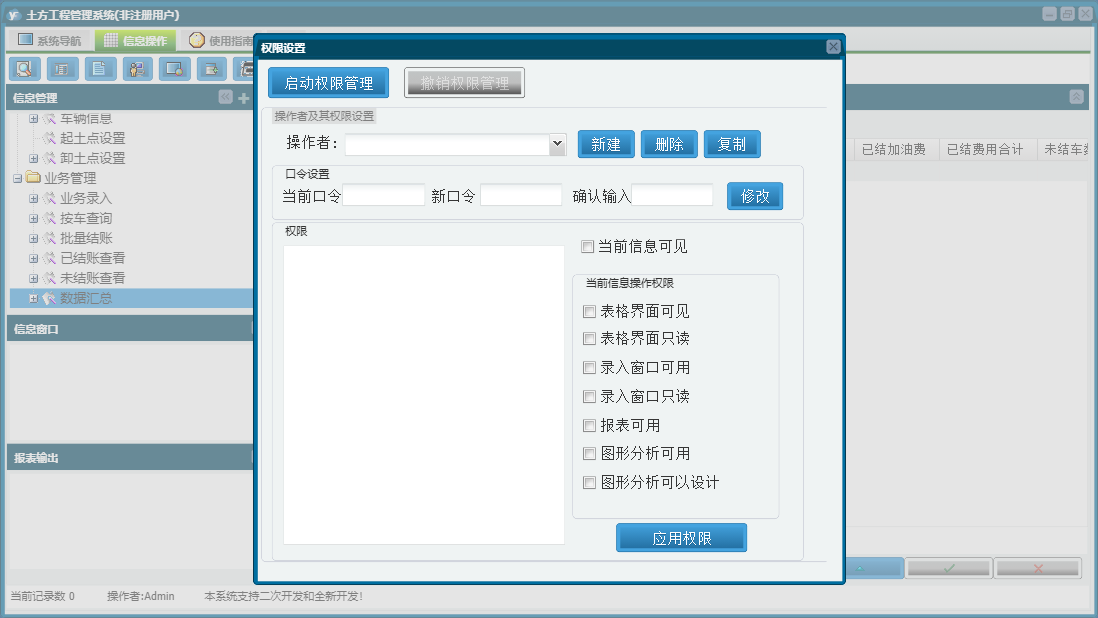Collapse 信息管理 panel with double-arrow icon
The image size is (1098, 618).
[225, 97]
